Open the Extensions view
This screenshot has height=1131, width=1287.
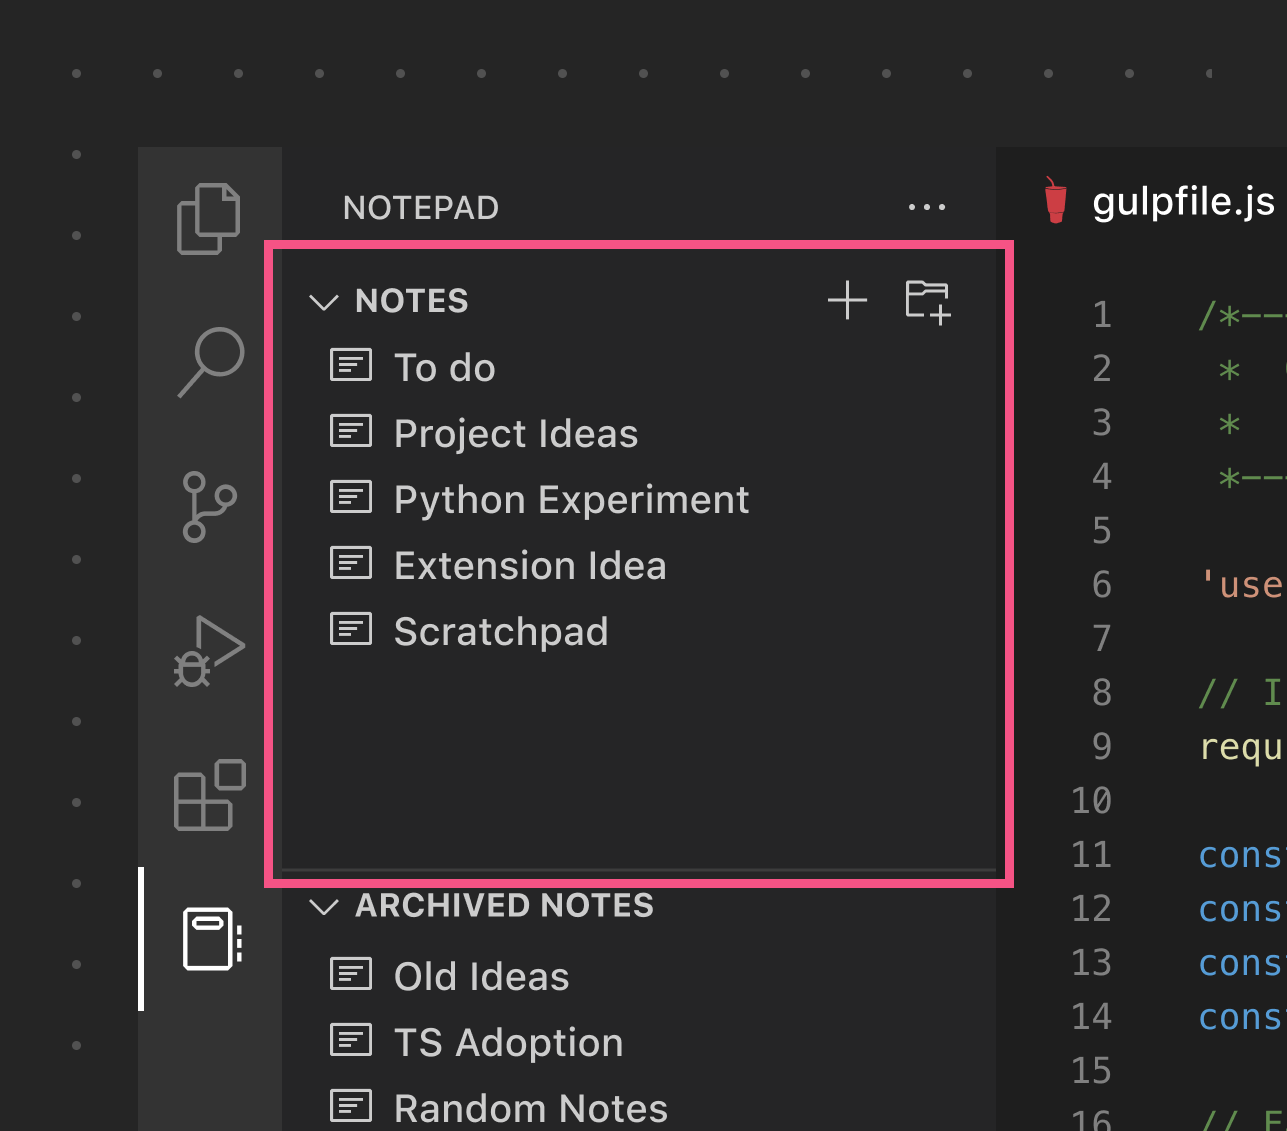pyautogui.click(x=209, y=795)
